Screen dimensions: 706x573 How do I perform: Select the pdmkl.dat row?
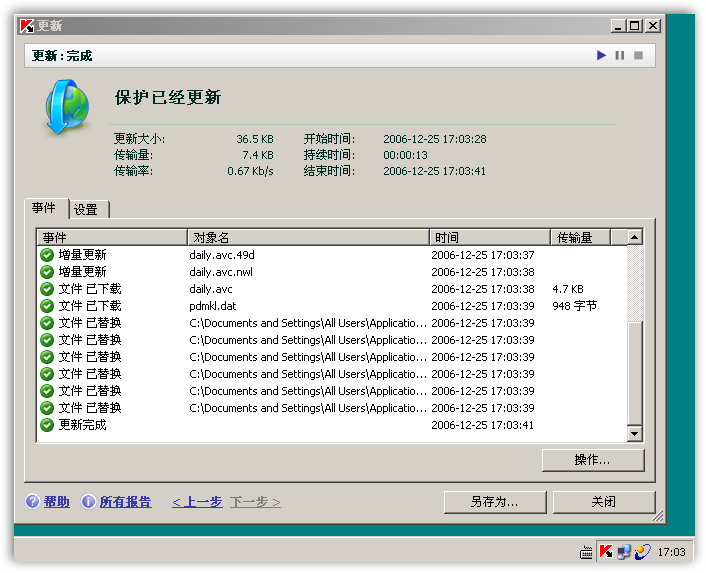[x=332, y=306]
